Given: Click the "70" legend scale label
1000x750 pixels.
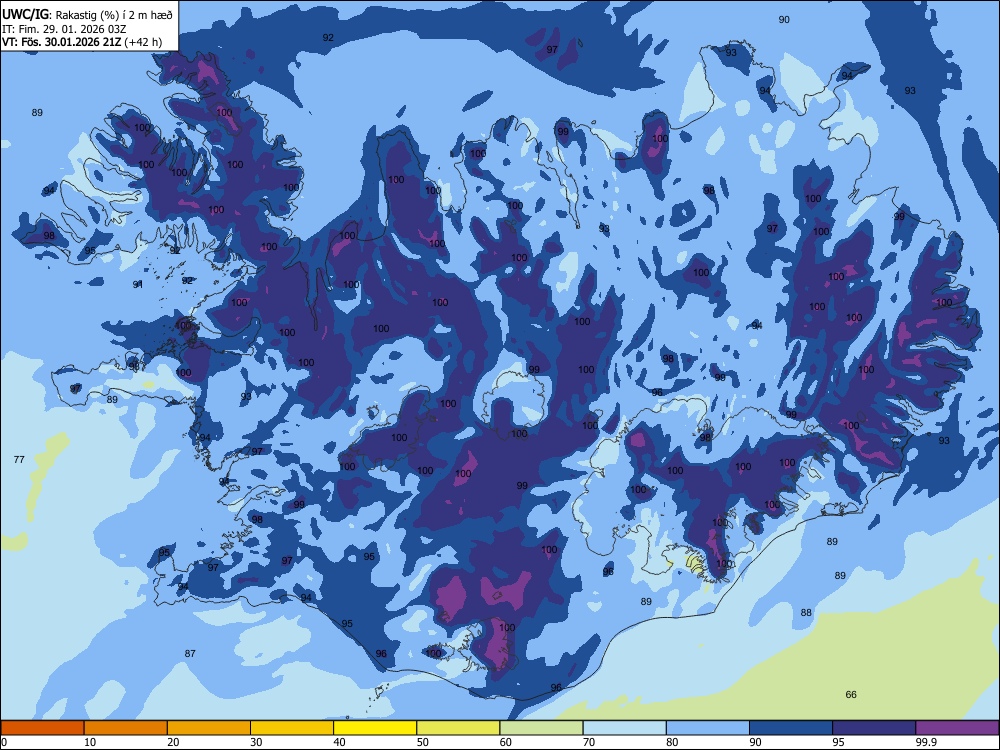Looking at the screenshot, I should click(x=589, y=742).
